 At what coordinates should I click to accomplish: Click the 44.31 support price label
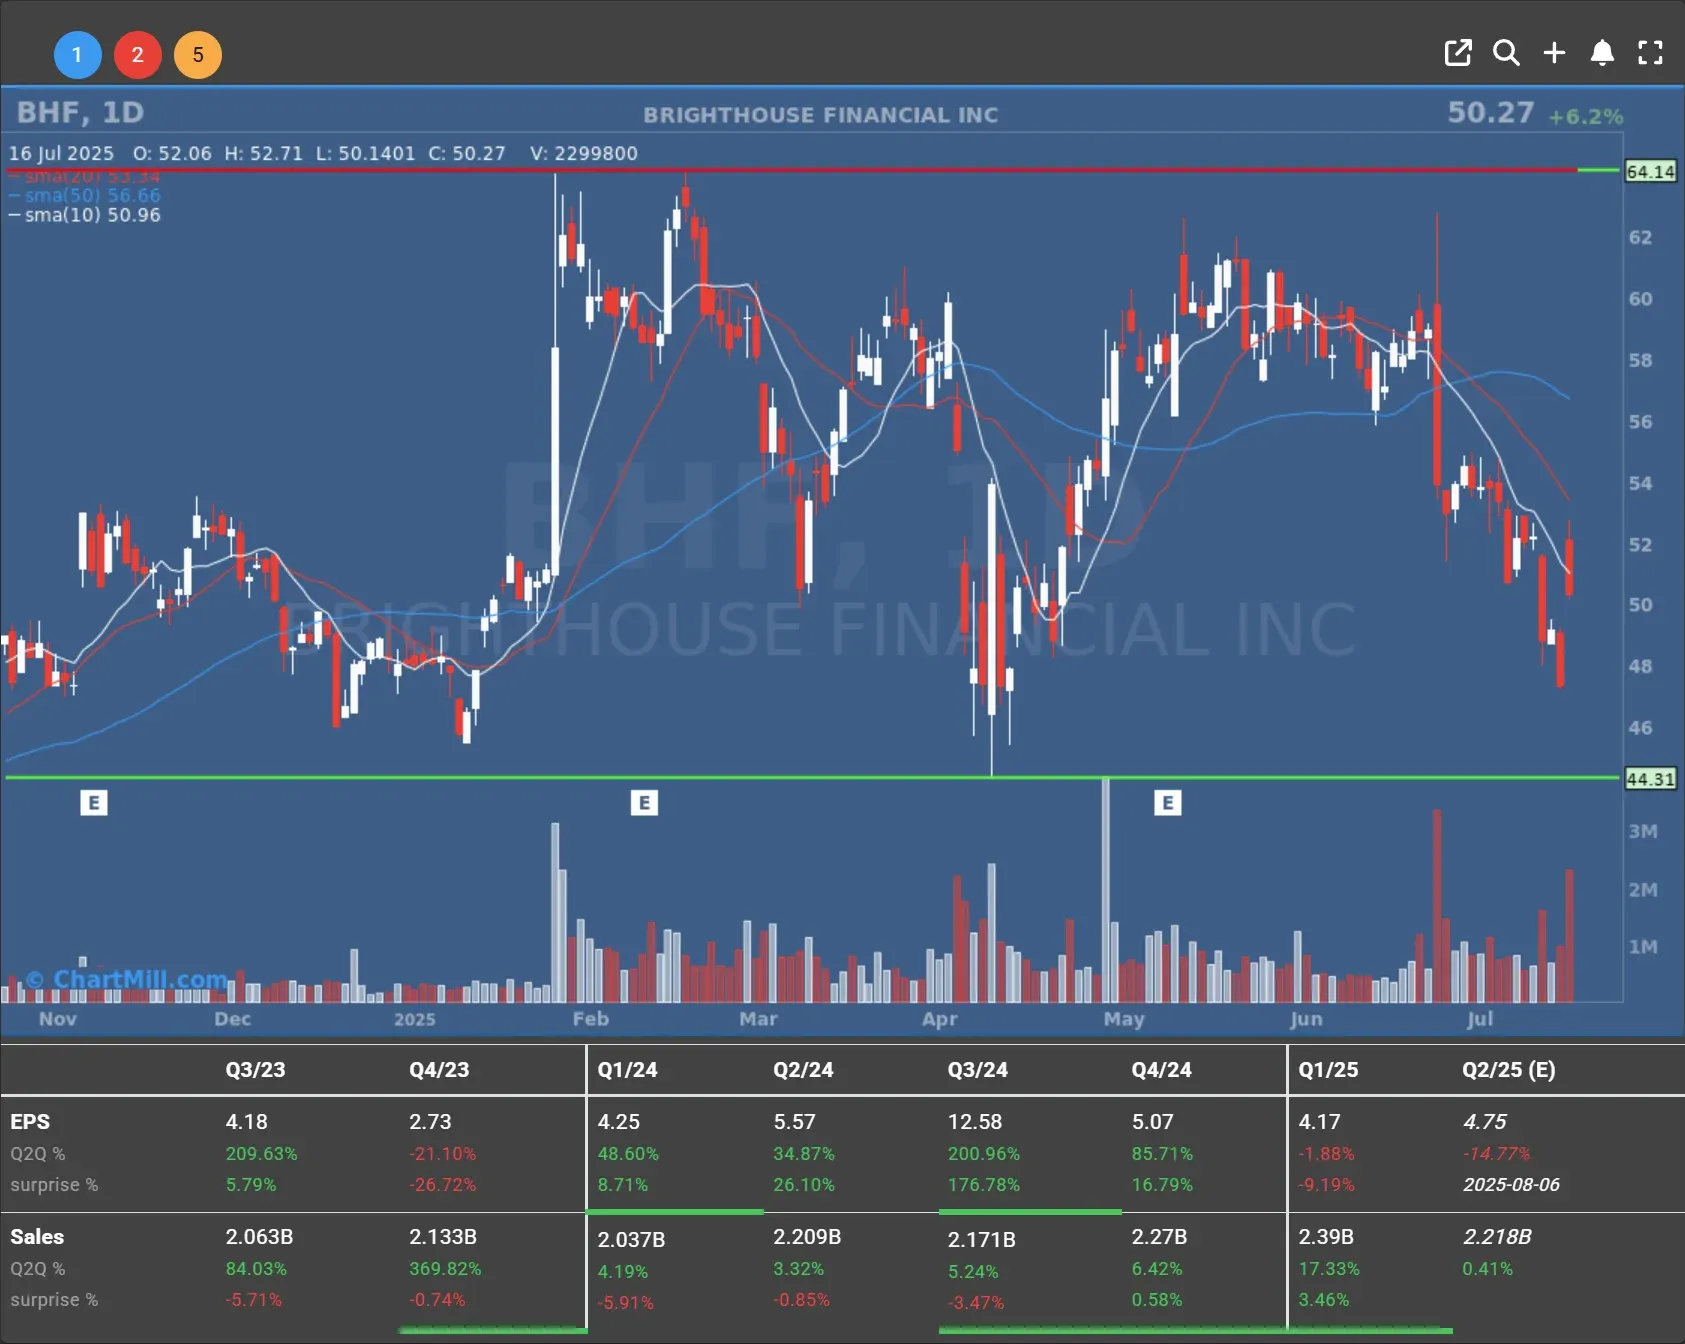pyautogui.click(x=1650, y=778)
